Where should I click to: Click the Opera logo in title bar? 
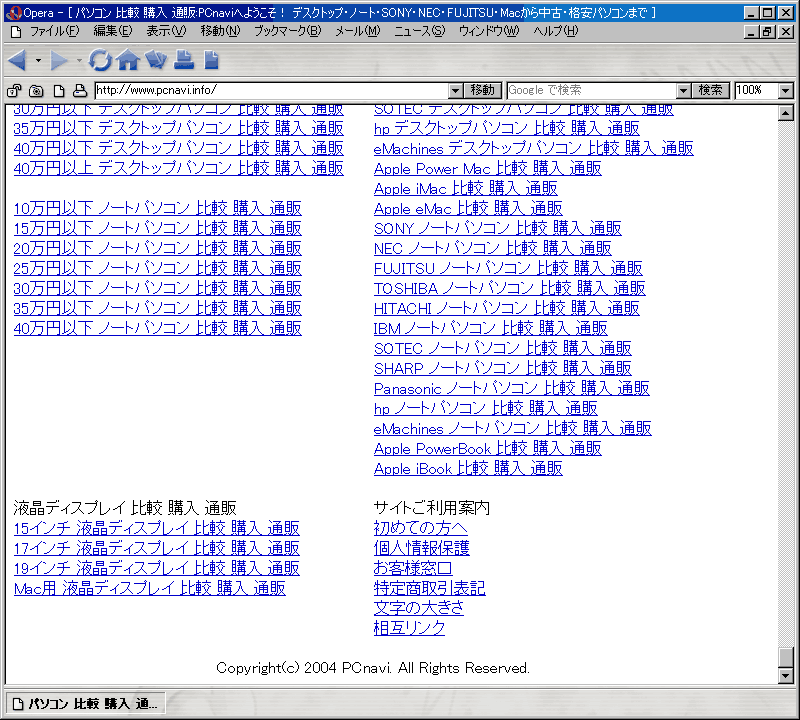[14, 13]
